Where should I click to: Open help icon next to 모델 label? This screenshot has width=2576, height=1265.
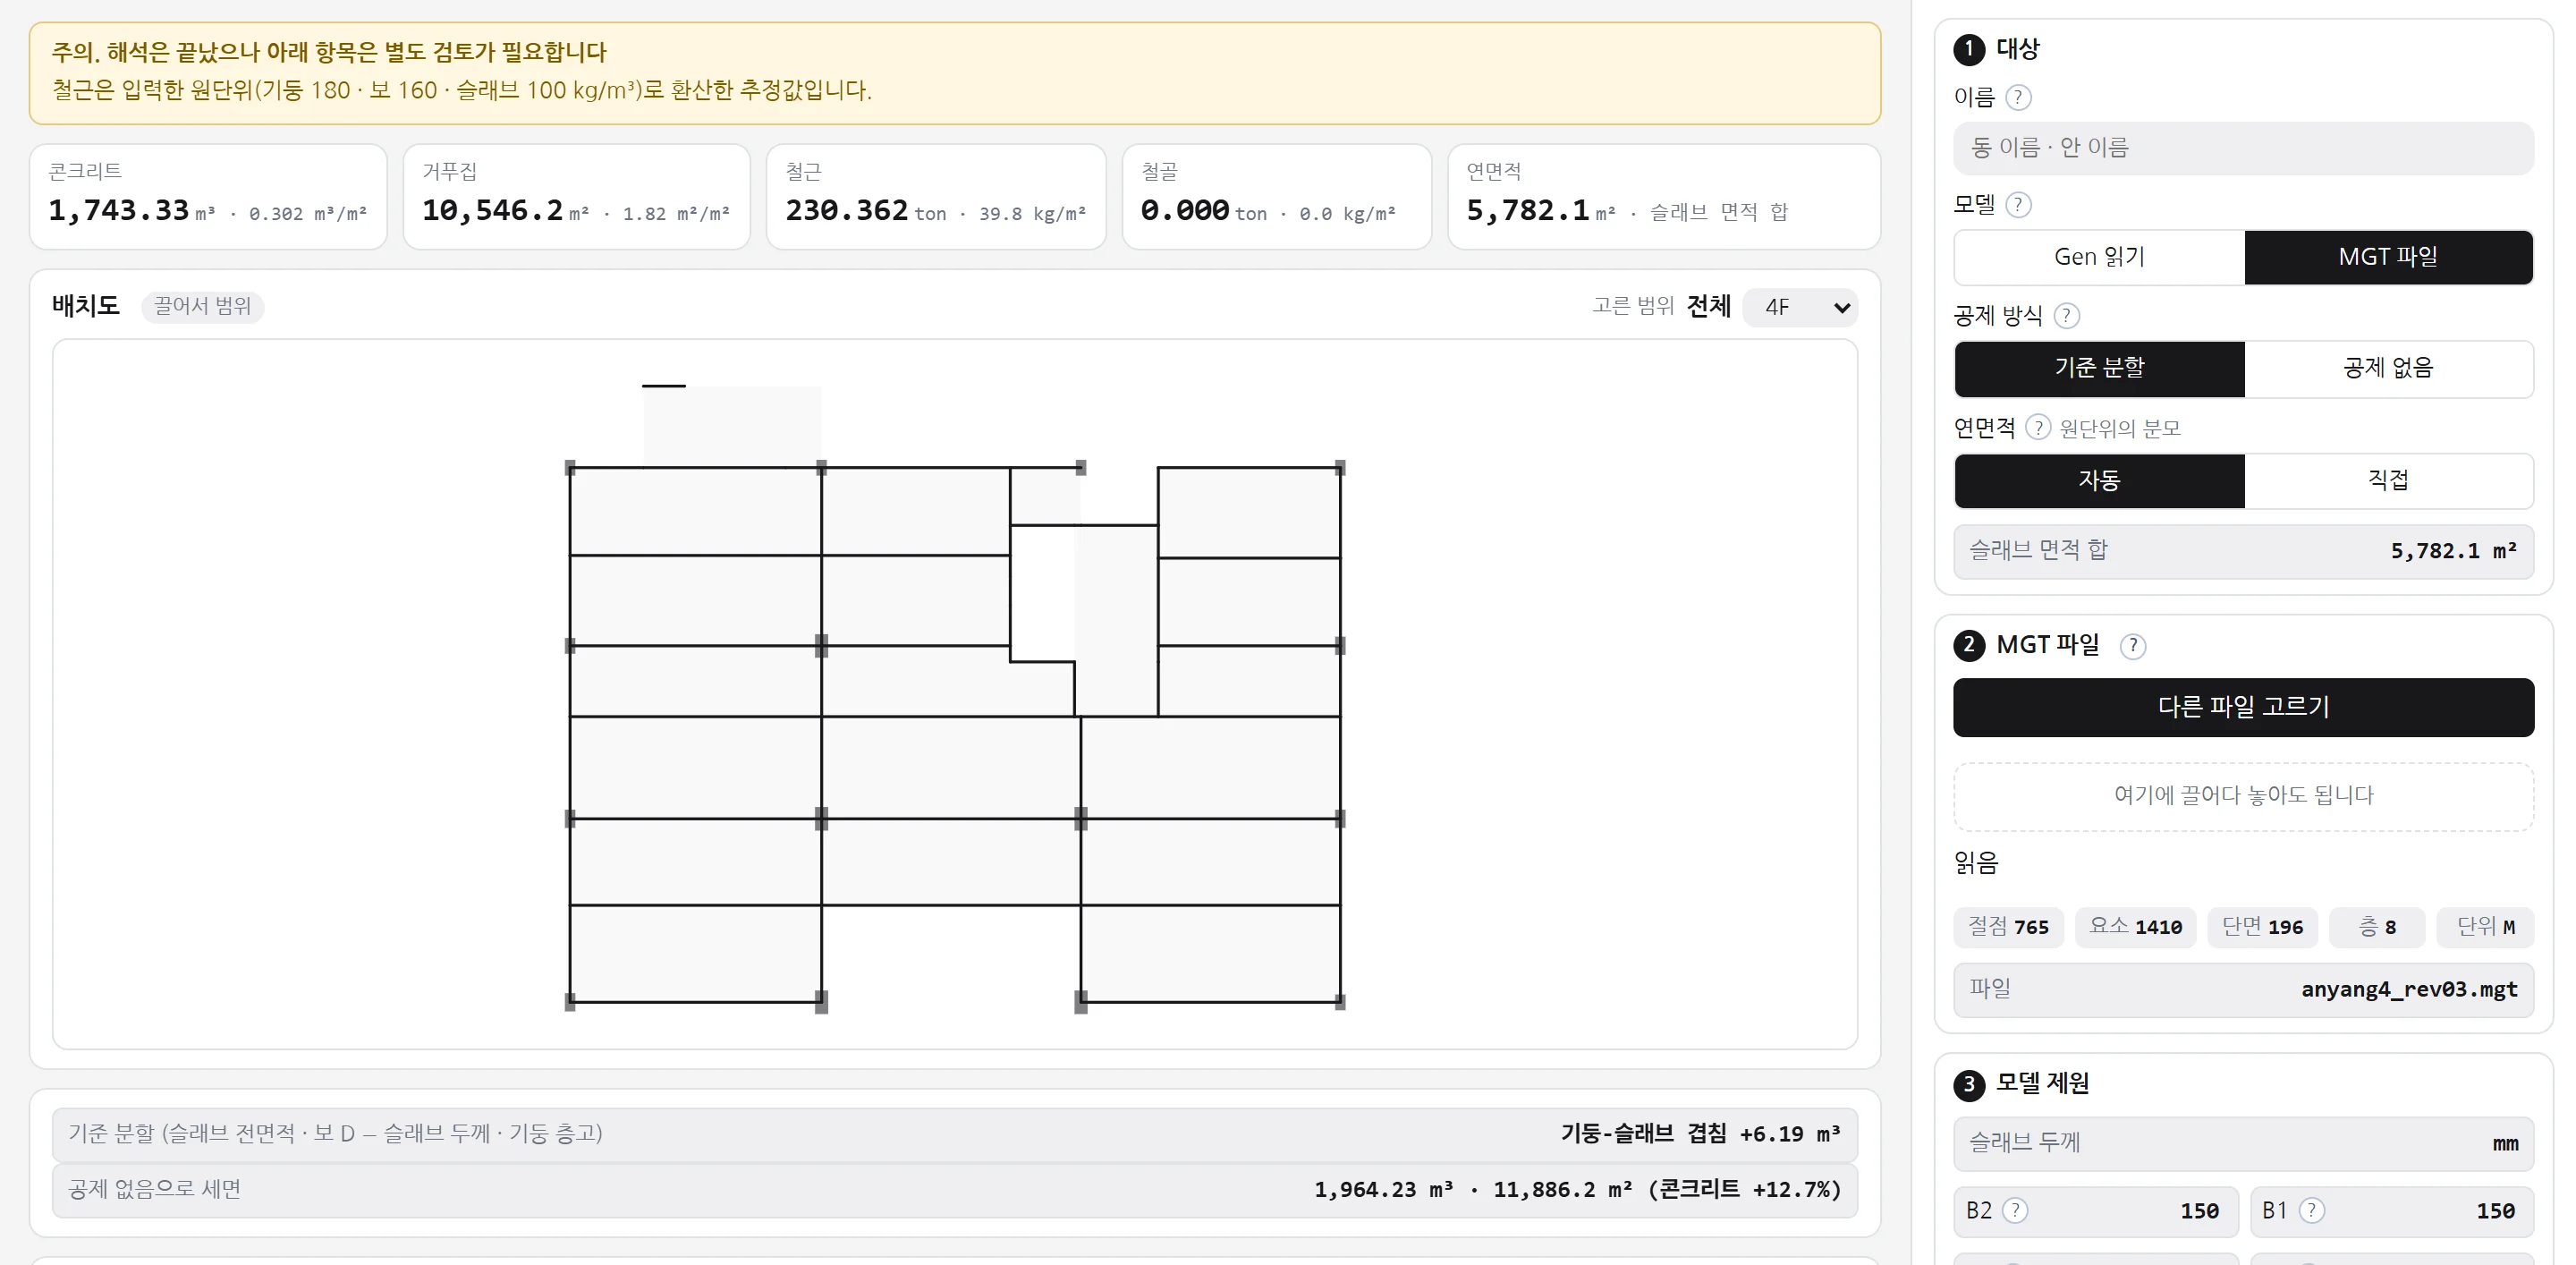point(2018,205)
